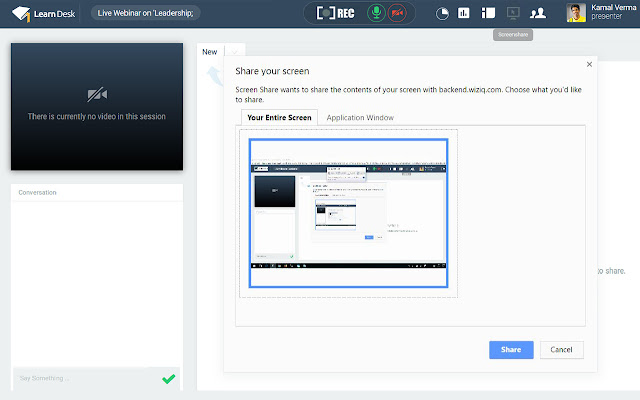This screenshot has height=400, width=640.
Task: Click the Screenshare monitor icon
Action: point(513,13)
